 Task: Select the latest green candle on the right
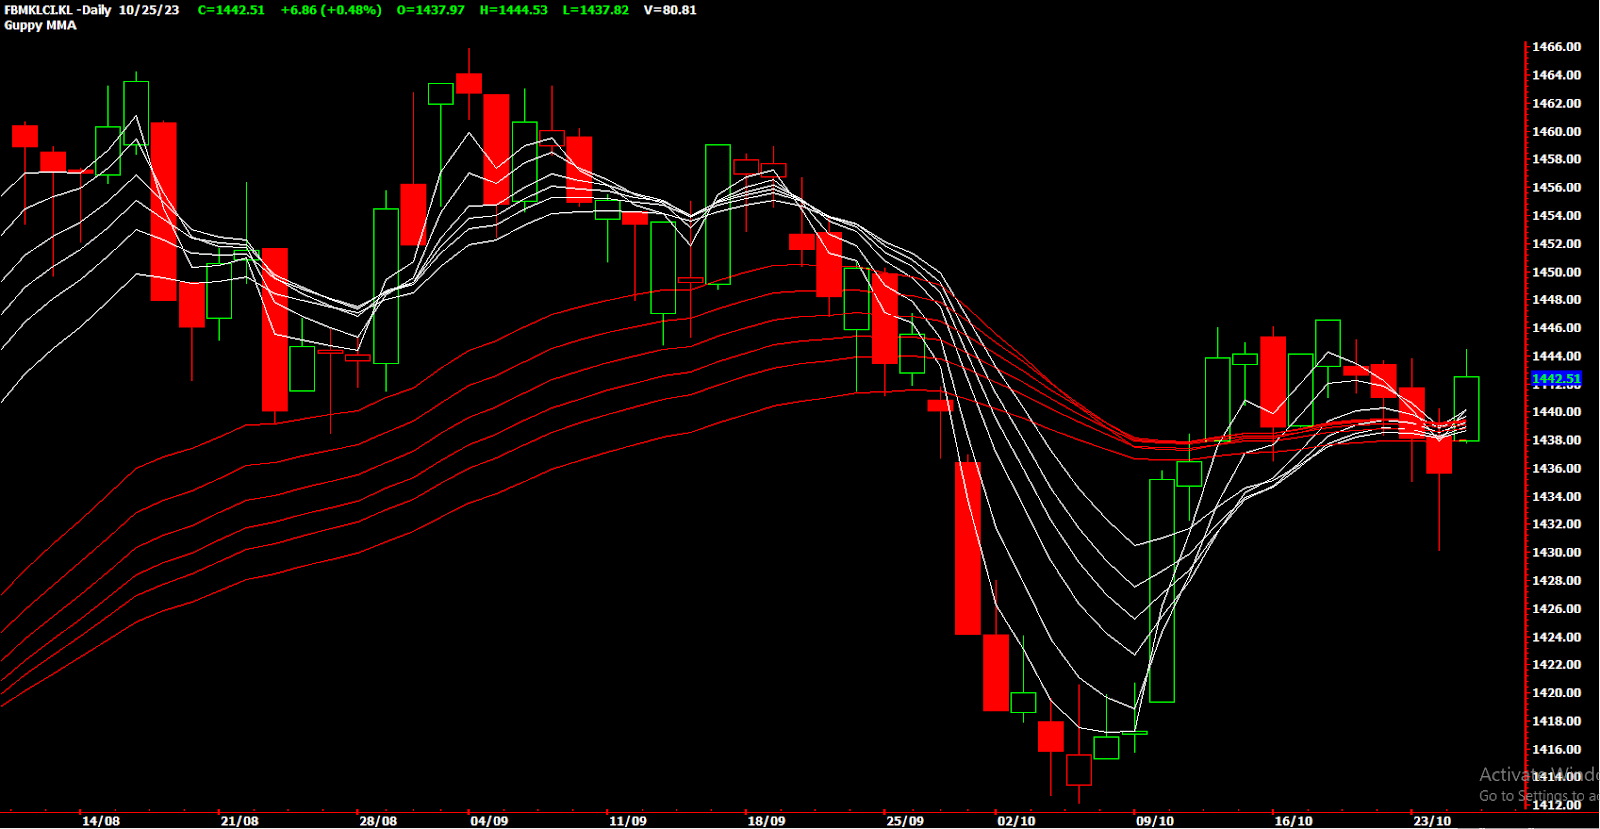(1467, 408)
